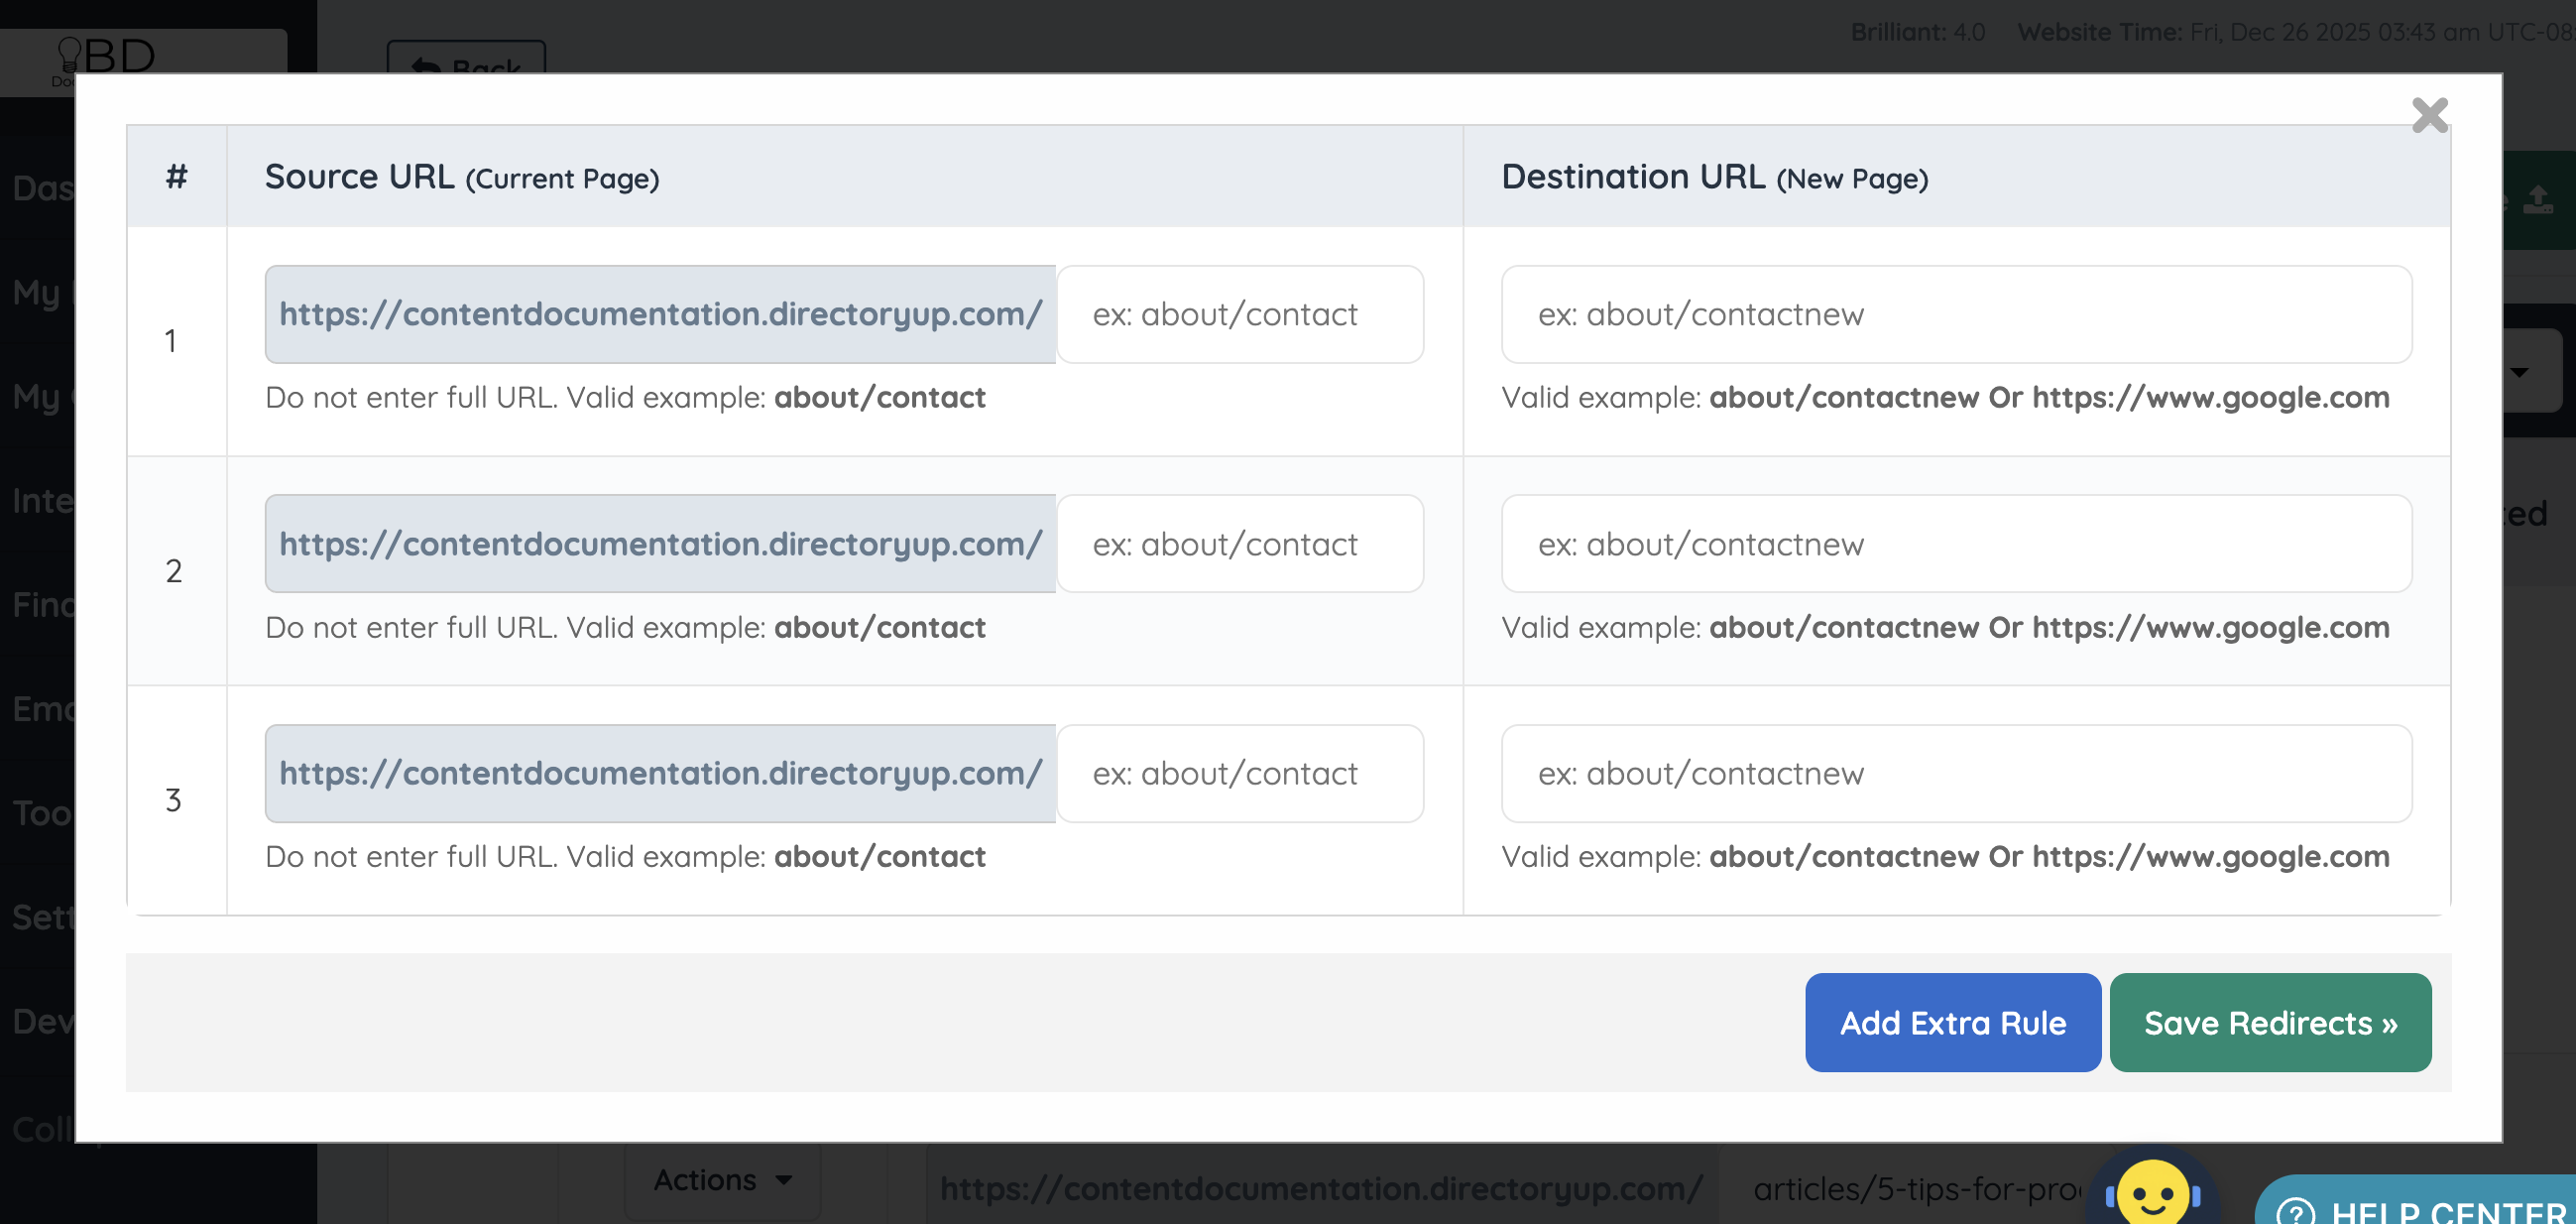The height and width of the screenshot is (1224, 2576).
Task: Expand the dropdown arrow at right edge
Action: (2519, 372)
